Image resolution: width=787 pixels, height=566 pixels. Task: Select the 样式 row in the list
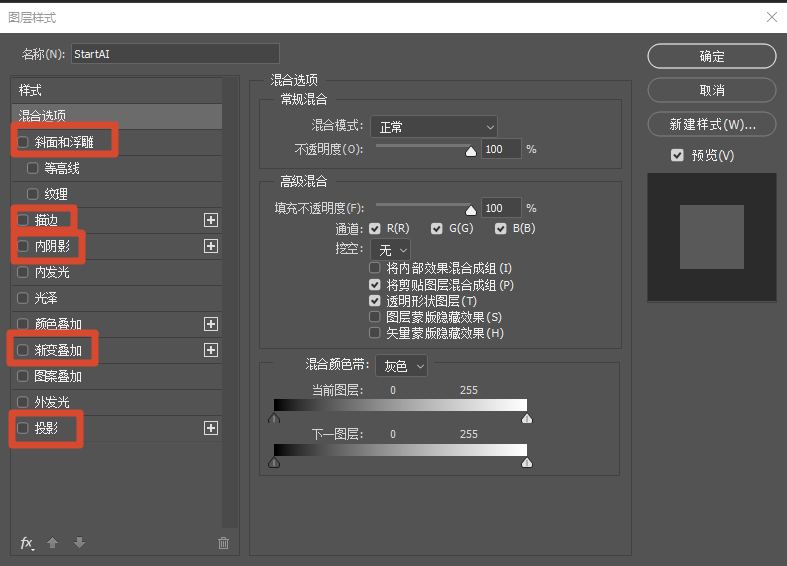pos(117,90)
